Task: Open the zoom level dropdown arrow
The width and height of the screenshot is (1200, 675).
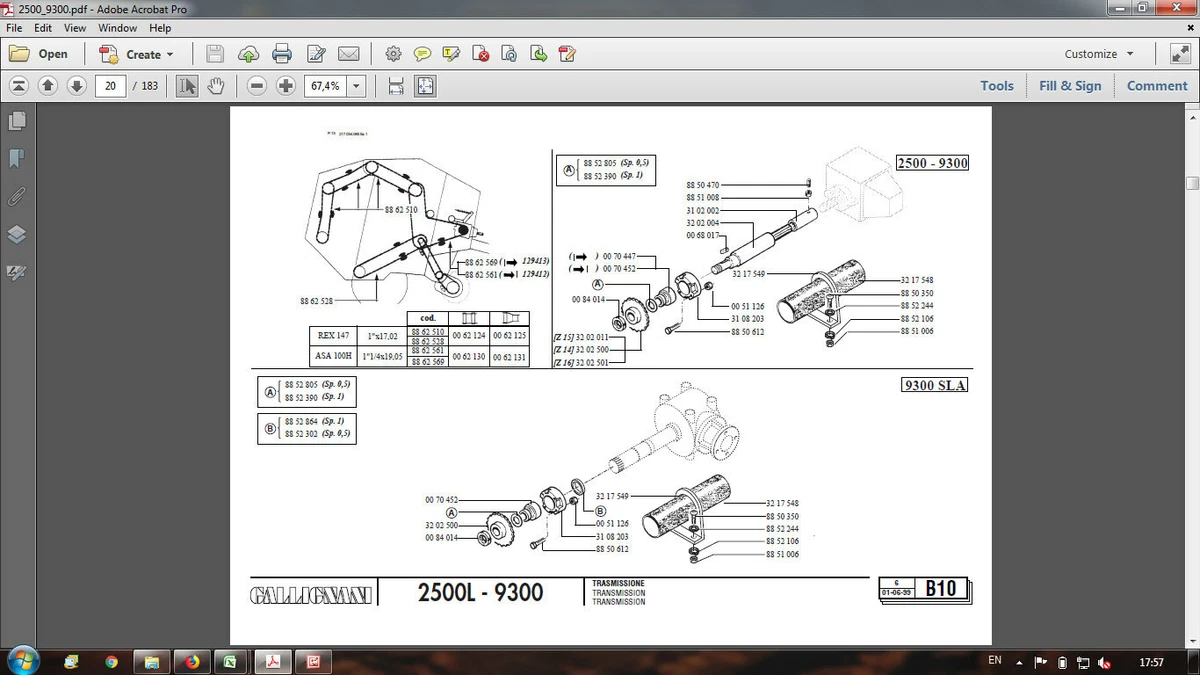Action: point(355,86)
